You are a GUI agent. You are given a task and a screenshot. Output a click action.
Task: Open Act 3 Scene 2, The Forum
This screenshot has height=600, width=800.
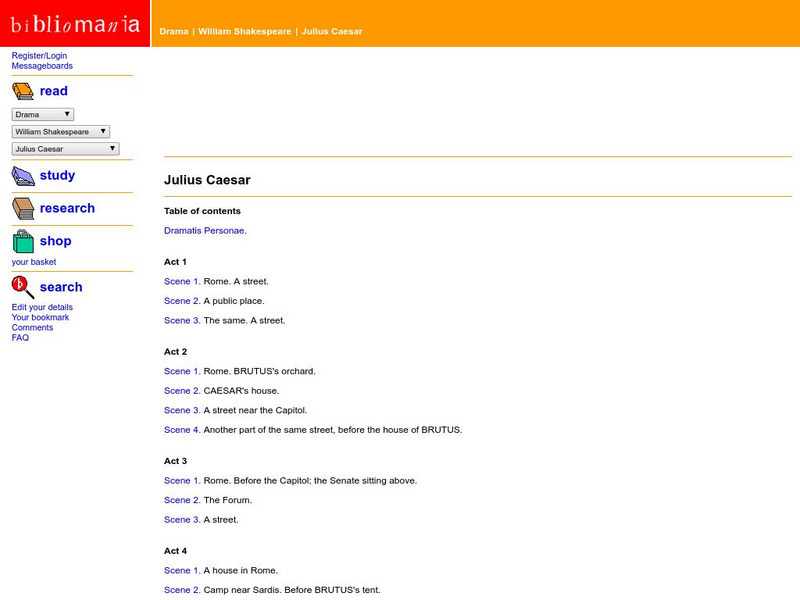point(182,500)
